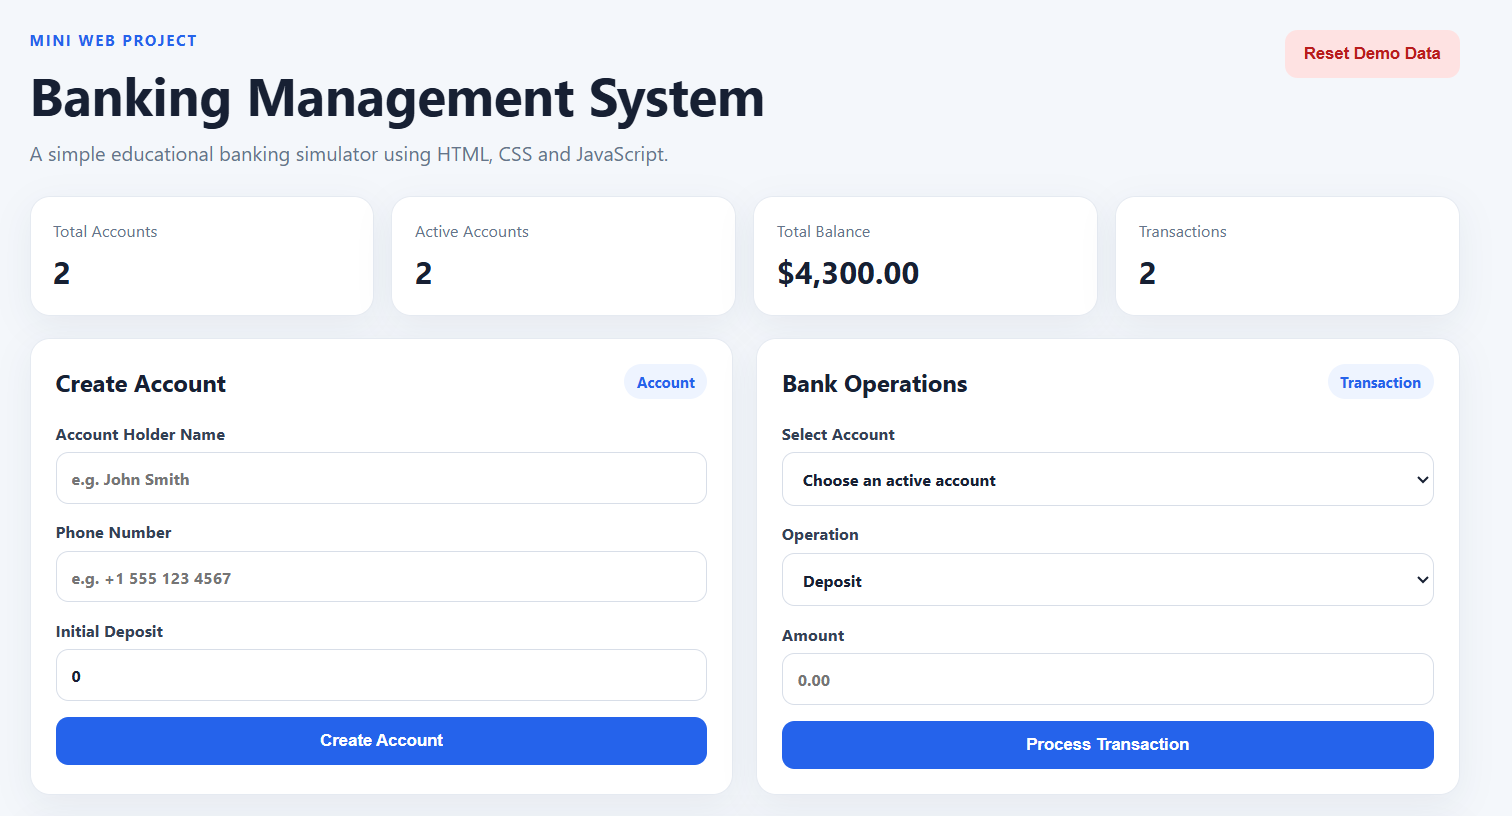Click the Select Account label
The image size is (1512, 816).
point(838,434)
